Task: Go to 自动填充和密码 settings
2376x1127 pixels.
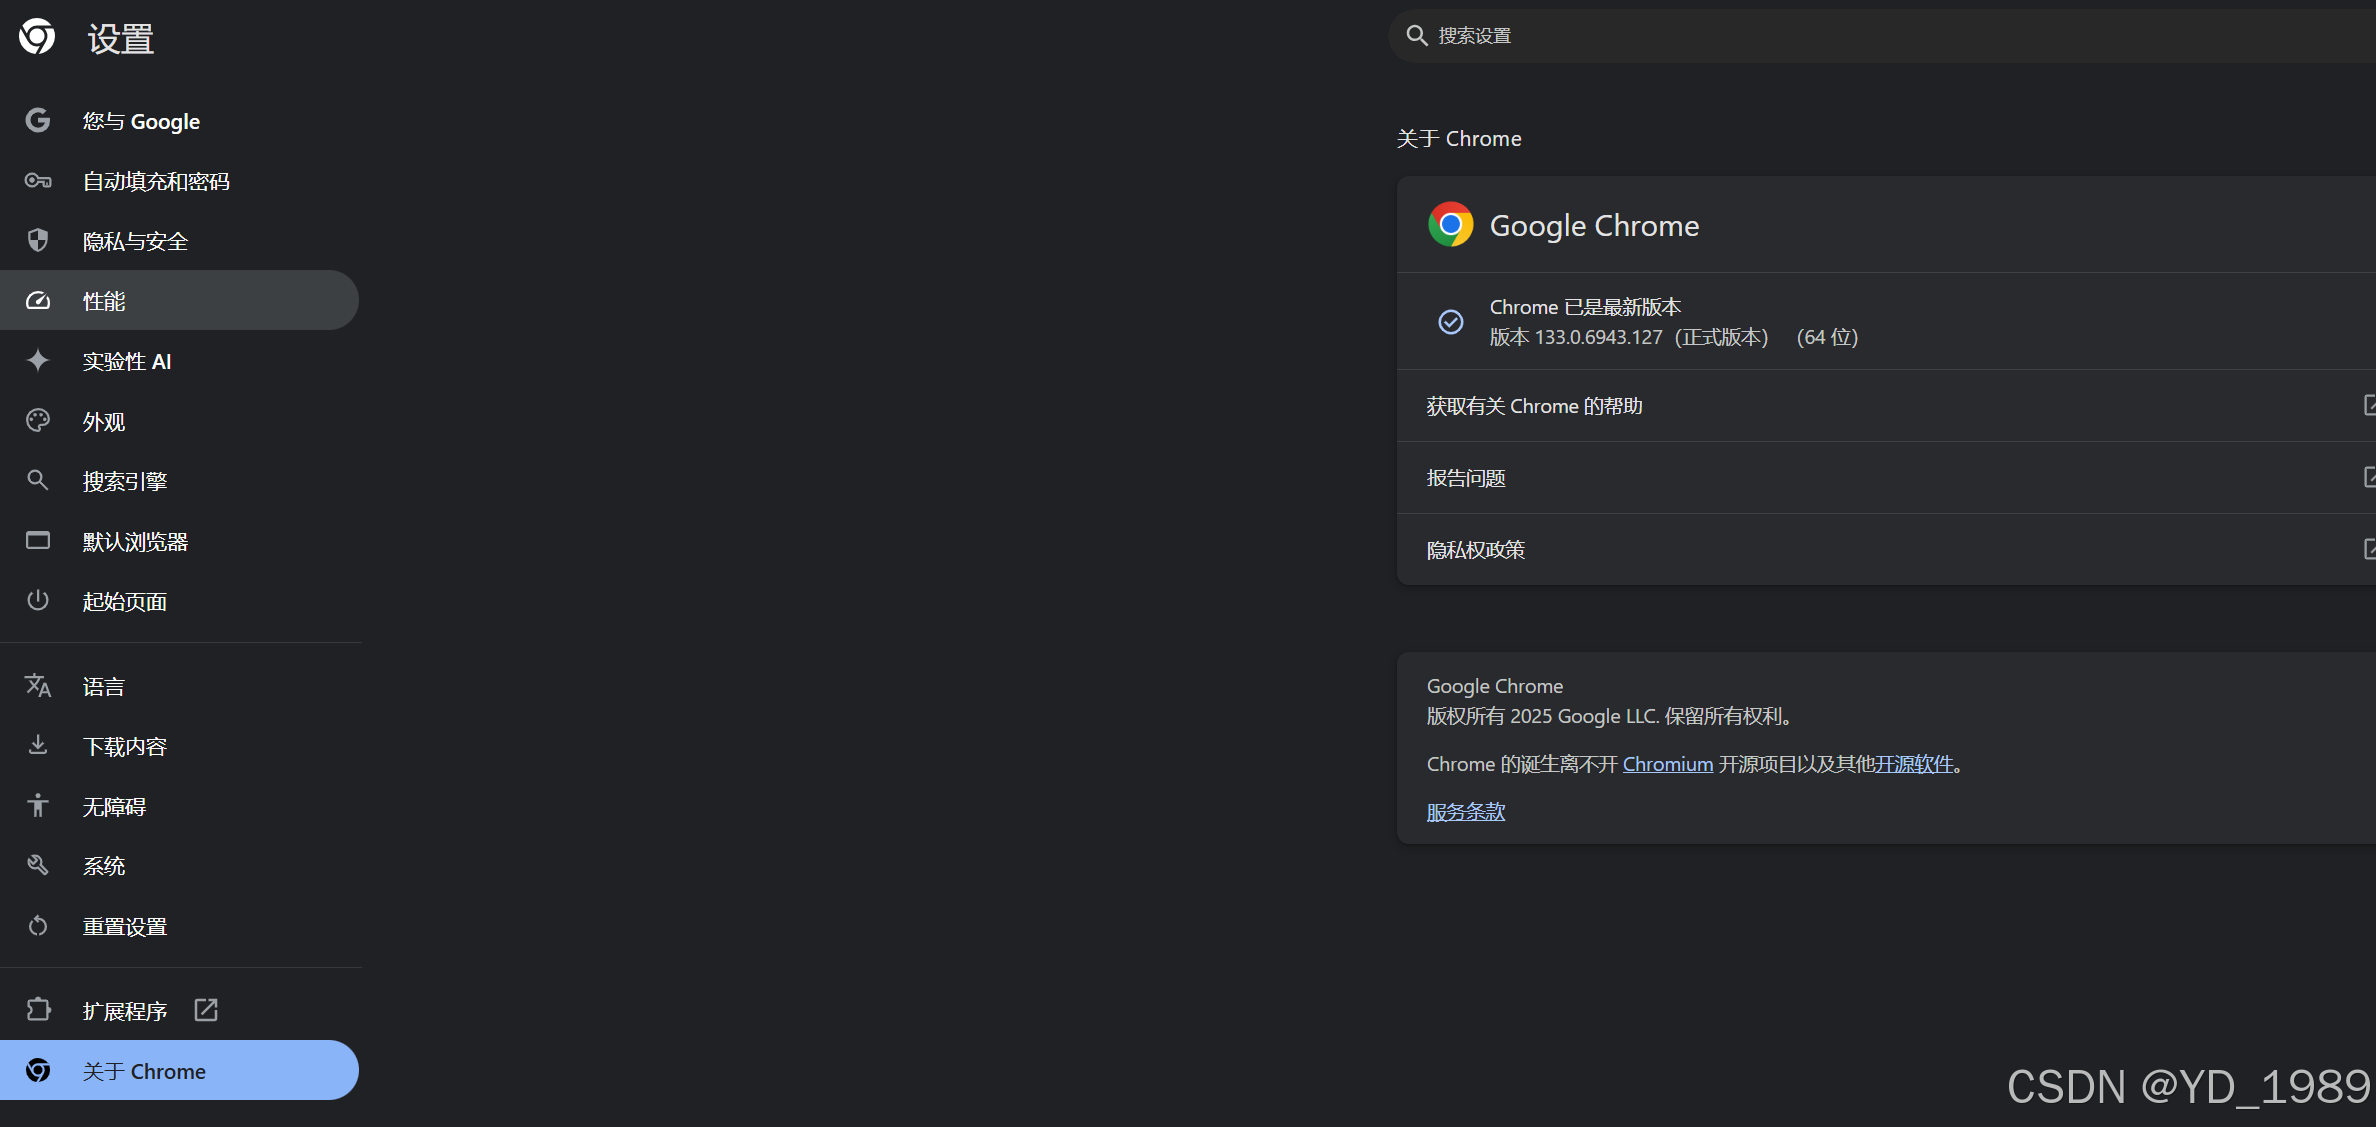Action: point(179,181)
